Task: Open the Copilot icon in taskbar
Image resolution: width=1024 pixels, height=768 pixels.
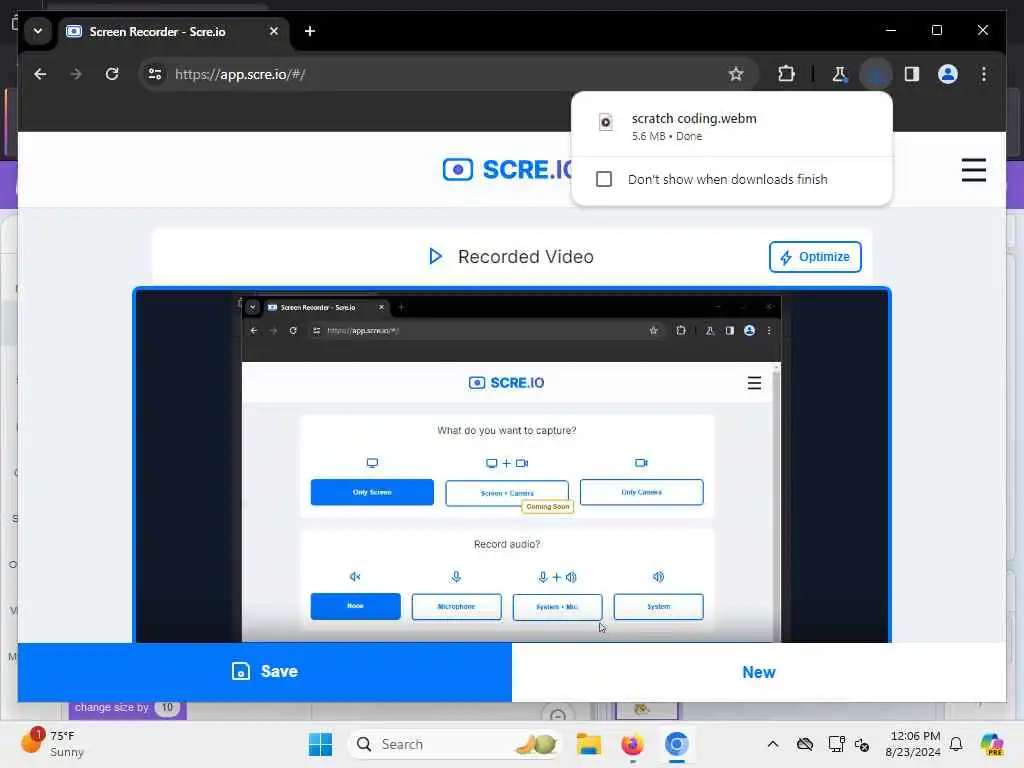Action: tap(991, 744)
